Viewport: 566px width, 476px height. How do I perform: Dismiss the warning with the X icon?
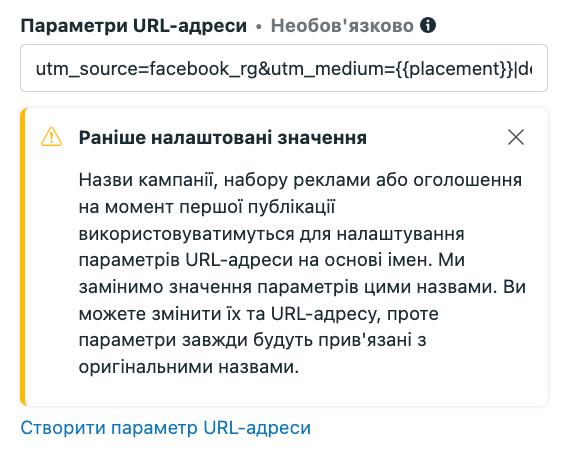[516, 137]
